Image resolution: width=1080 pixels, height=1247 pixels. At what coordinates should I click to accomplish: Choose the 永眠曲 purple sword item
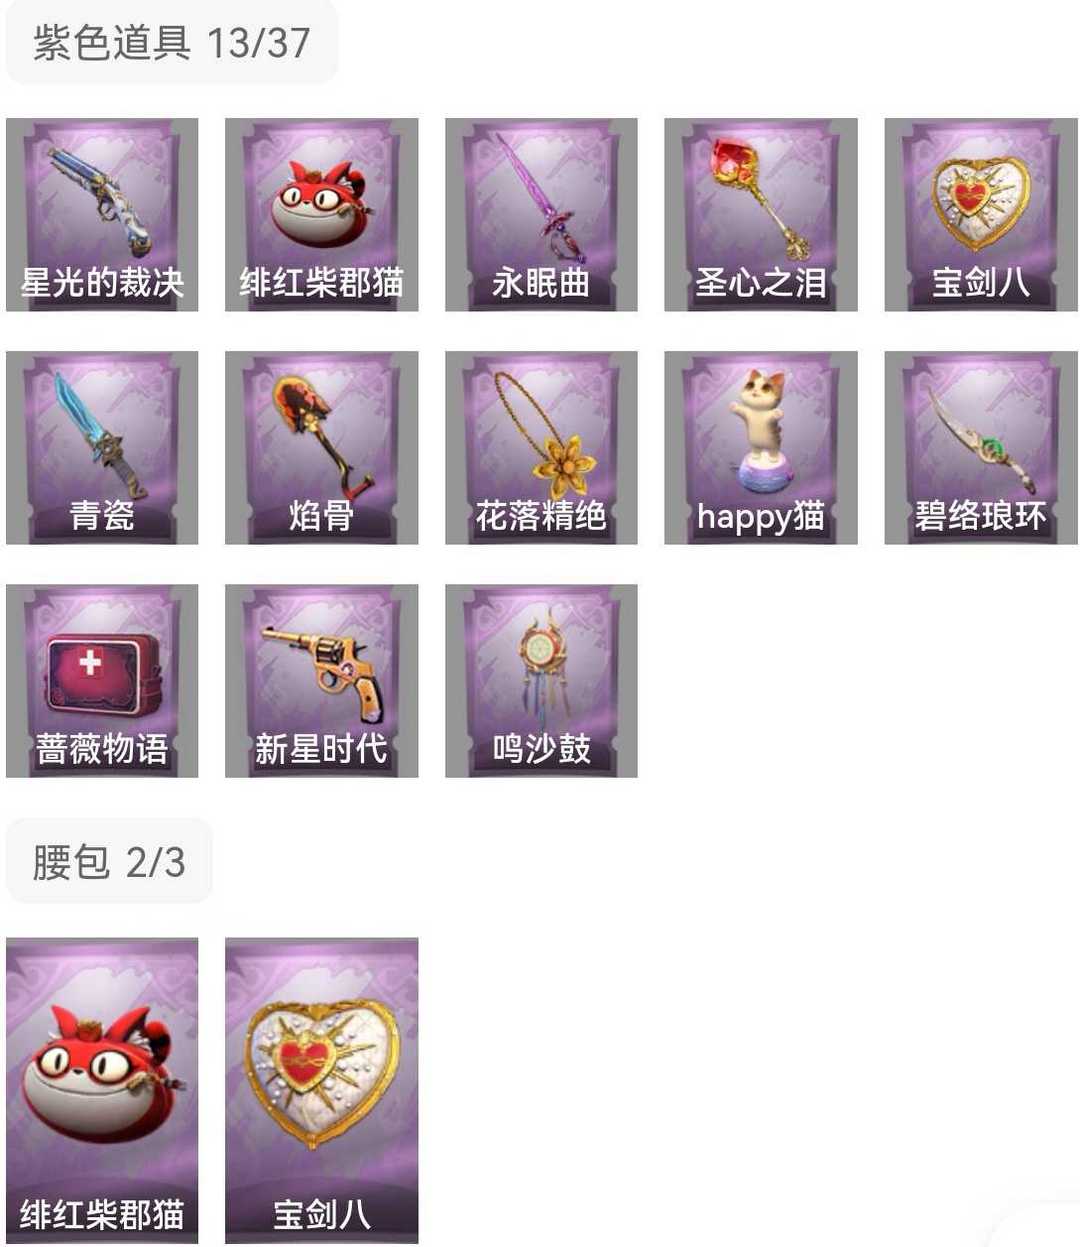(x=541, y=215)
